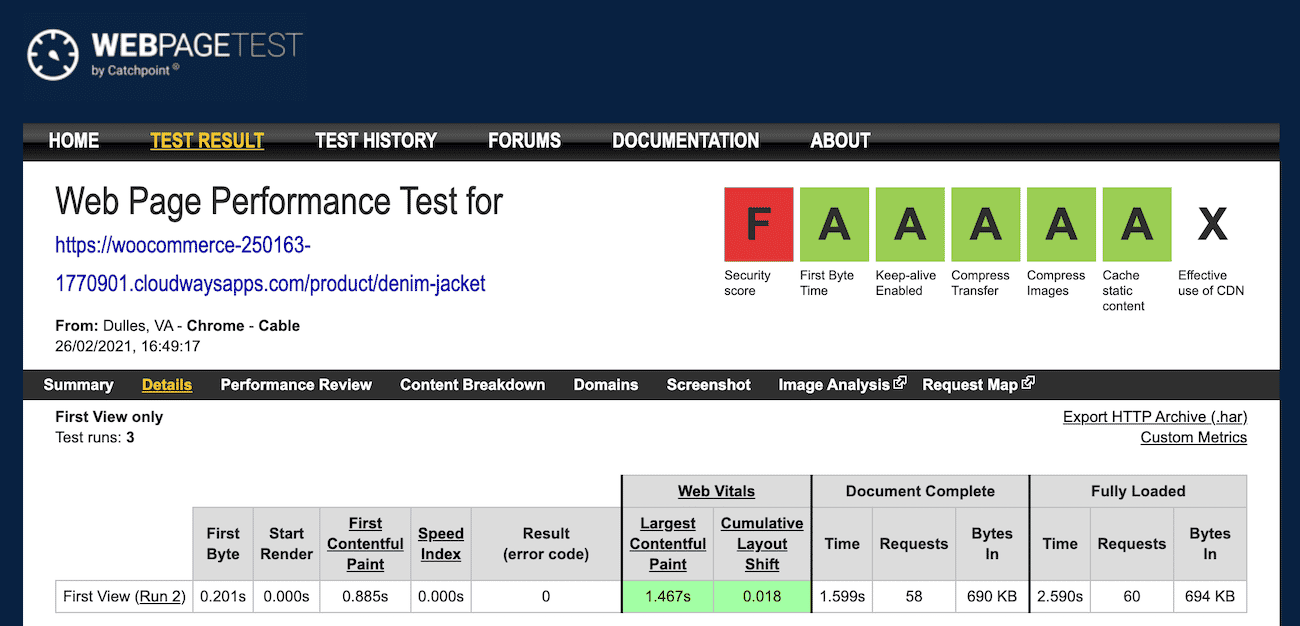
Task: Click the Web Page Performance Test for heading
Action: 279,203
